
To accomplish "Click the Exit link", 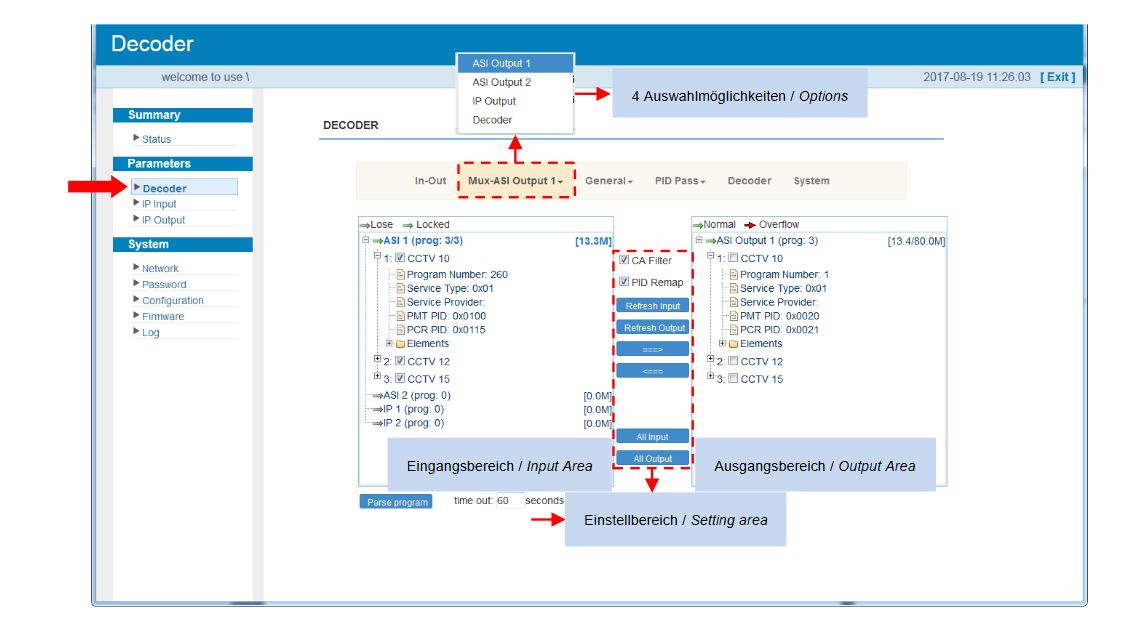I will click(x=1057, y=77).
